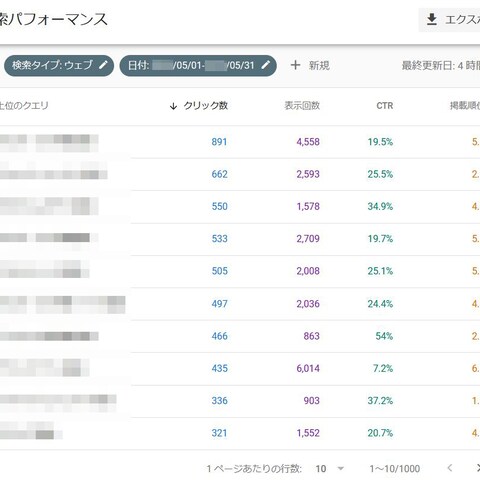The width and height of the screenshot is (480, 480).
Task: Click the blurred query in the 891 row
Action: coord(49,143)
